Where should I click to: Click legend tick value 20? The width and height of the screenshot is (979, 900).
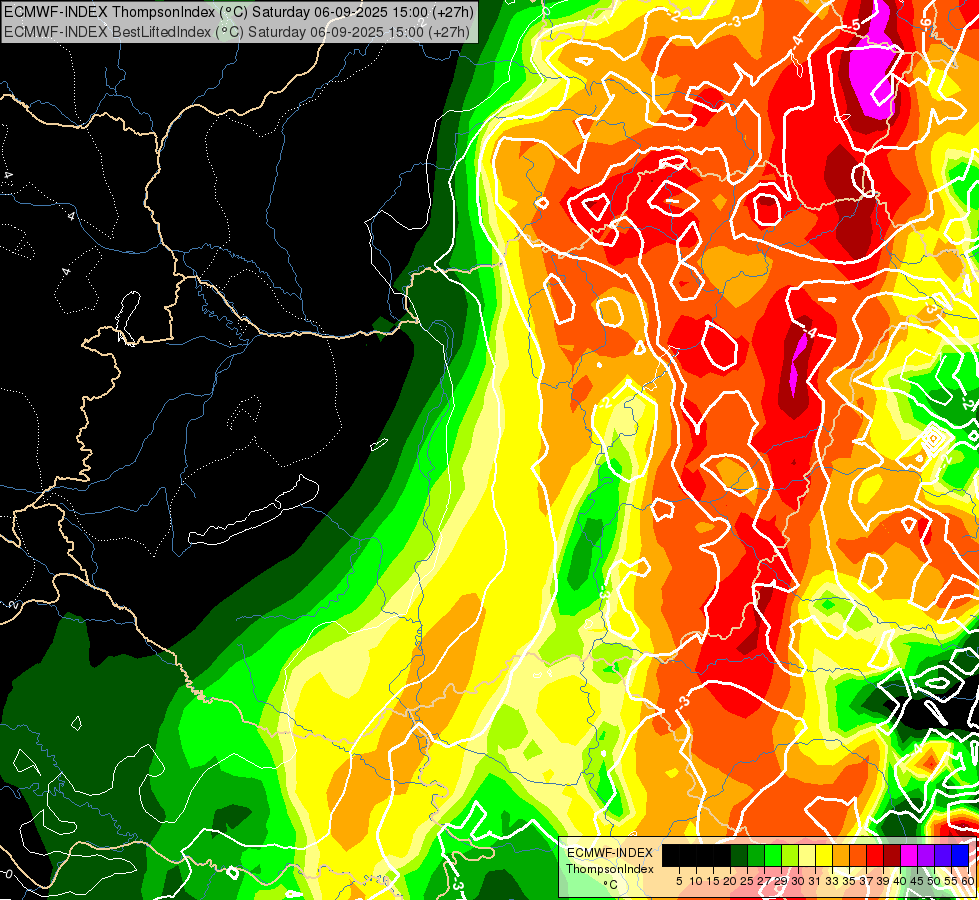[731, 881]
